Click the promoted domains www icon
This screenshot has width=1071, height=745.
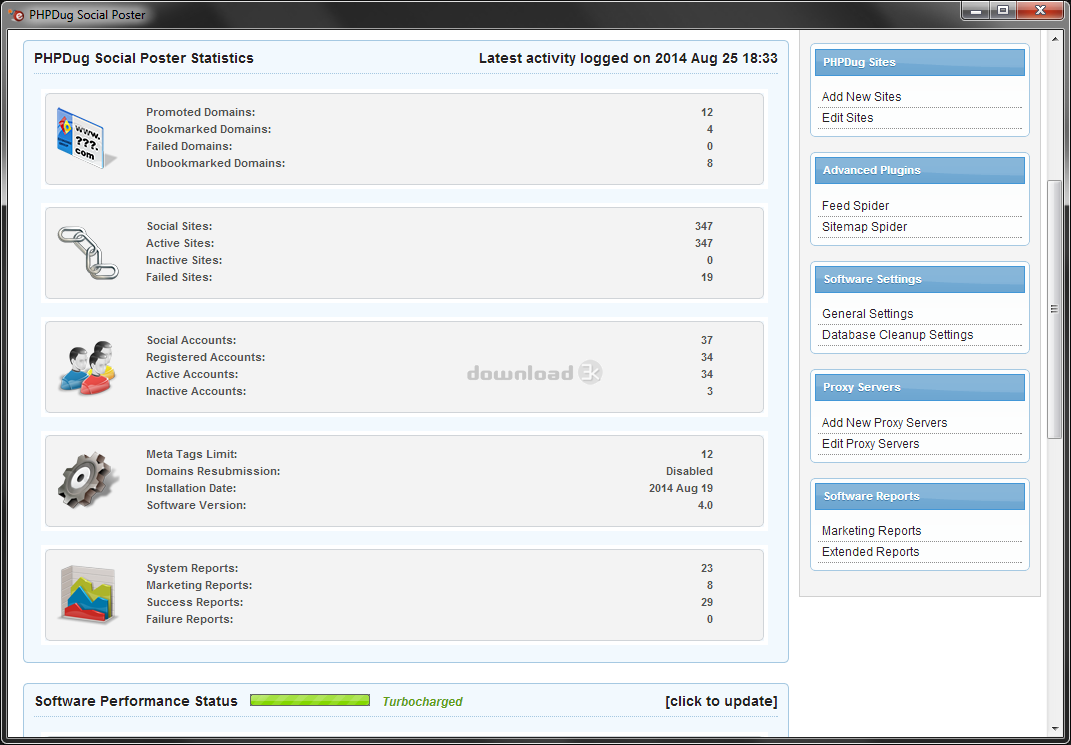81,138
